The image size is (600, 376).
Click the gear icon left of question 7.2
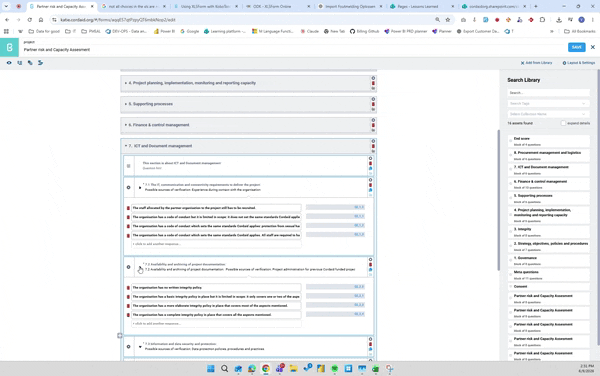129,267
